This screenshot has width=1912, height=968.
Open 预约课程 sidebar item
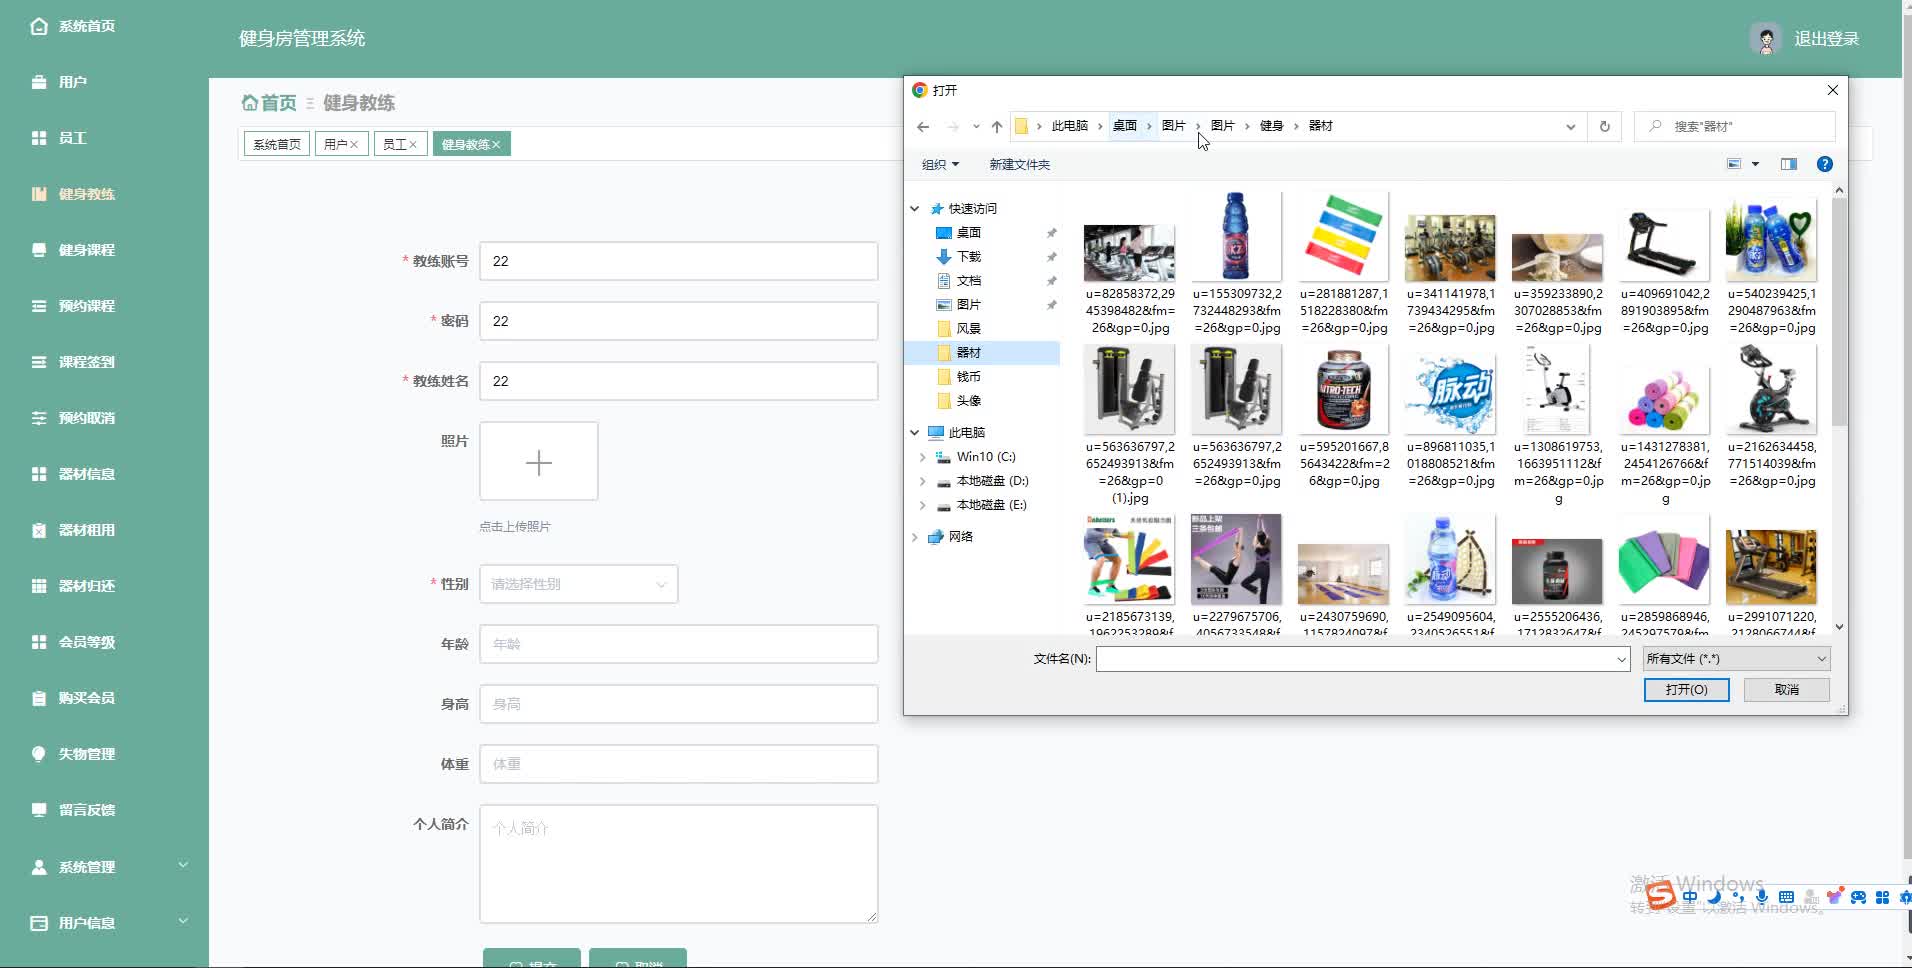click(86, 306)
